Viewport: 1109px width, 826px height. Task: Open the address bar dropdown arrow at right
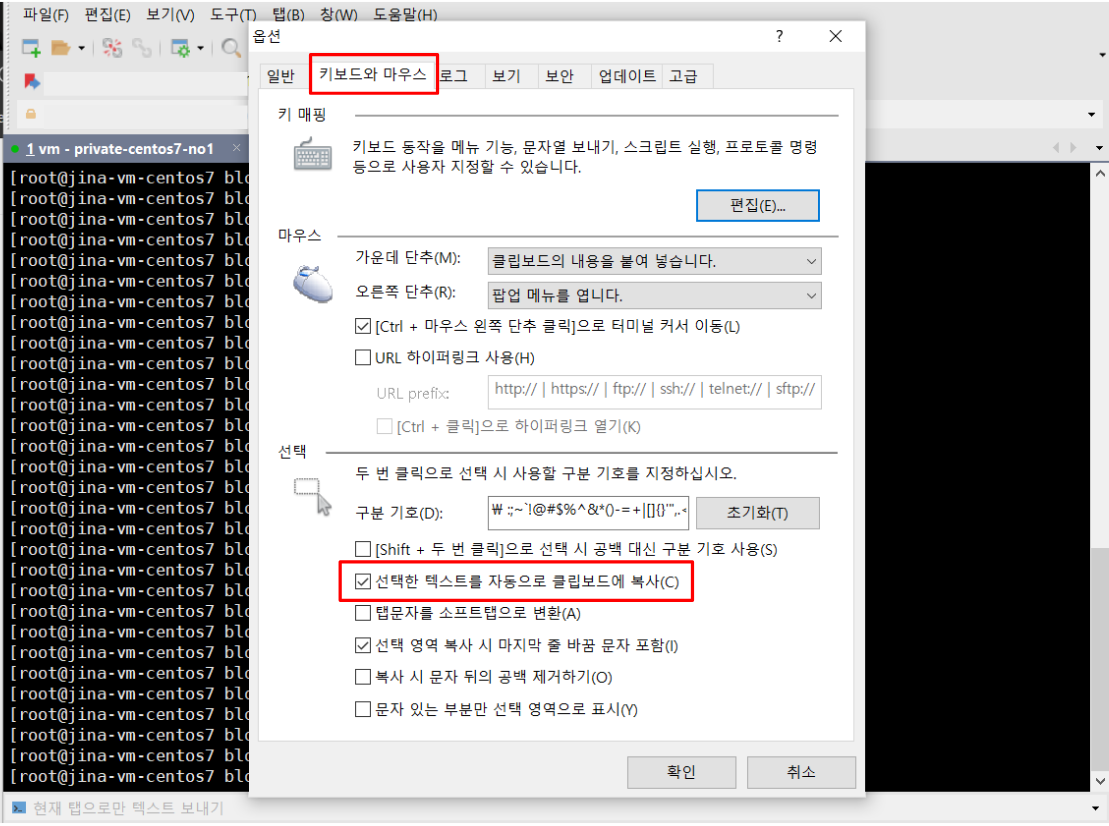(1092, 115)
